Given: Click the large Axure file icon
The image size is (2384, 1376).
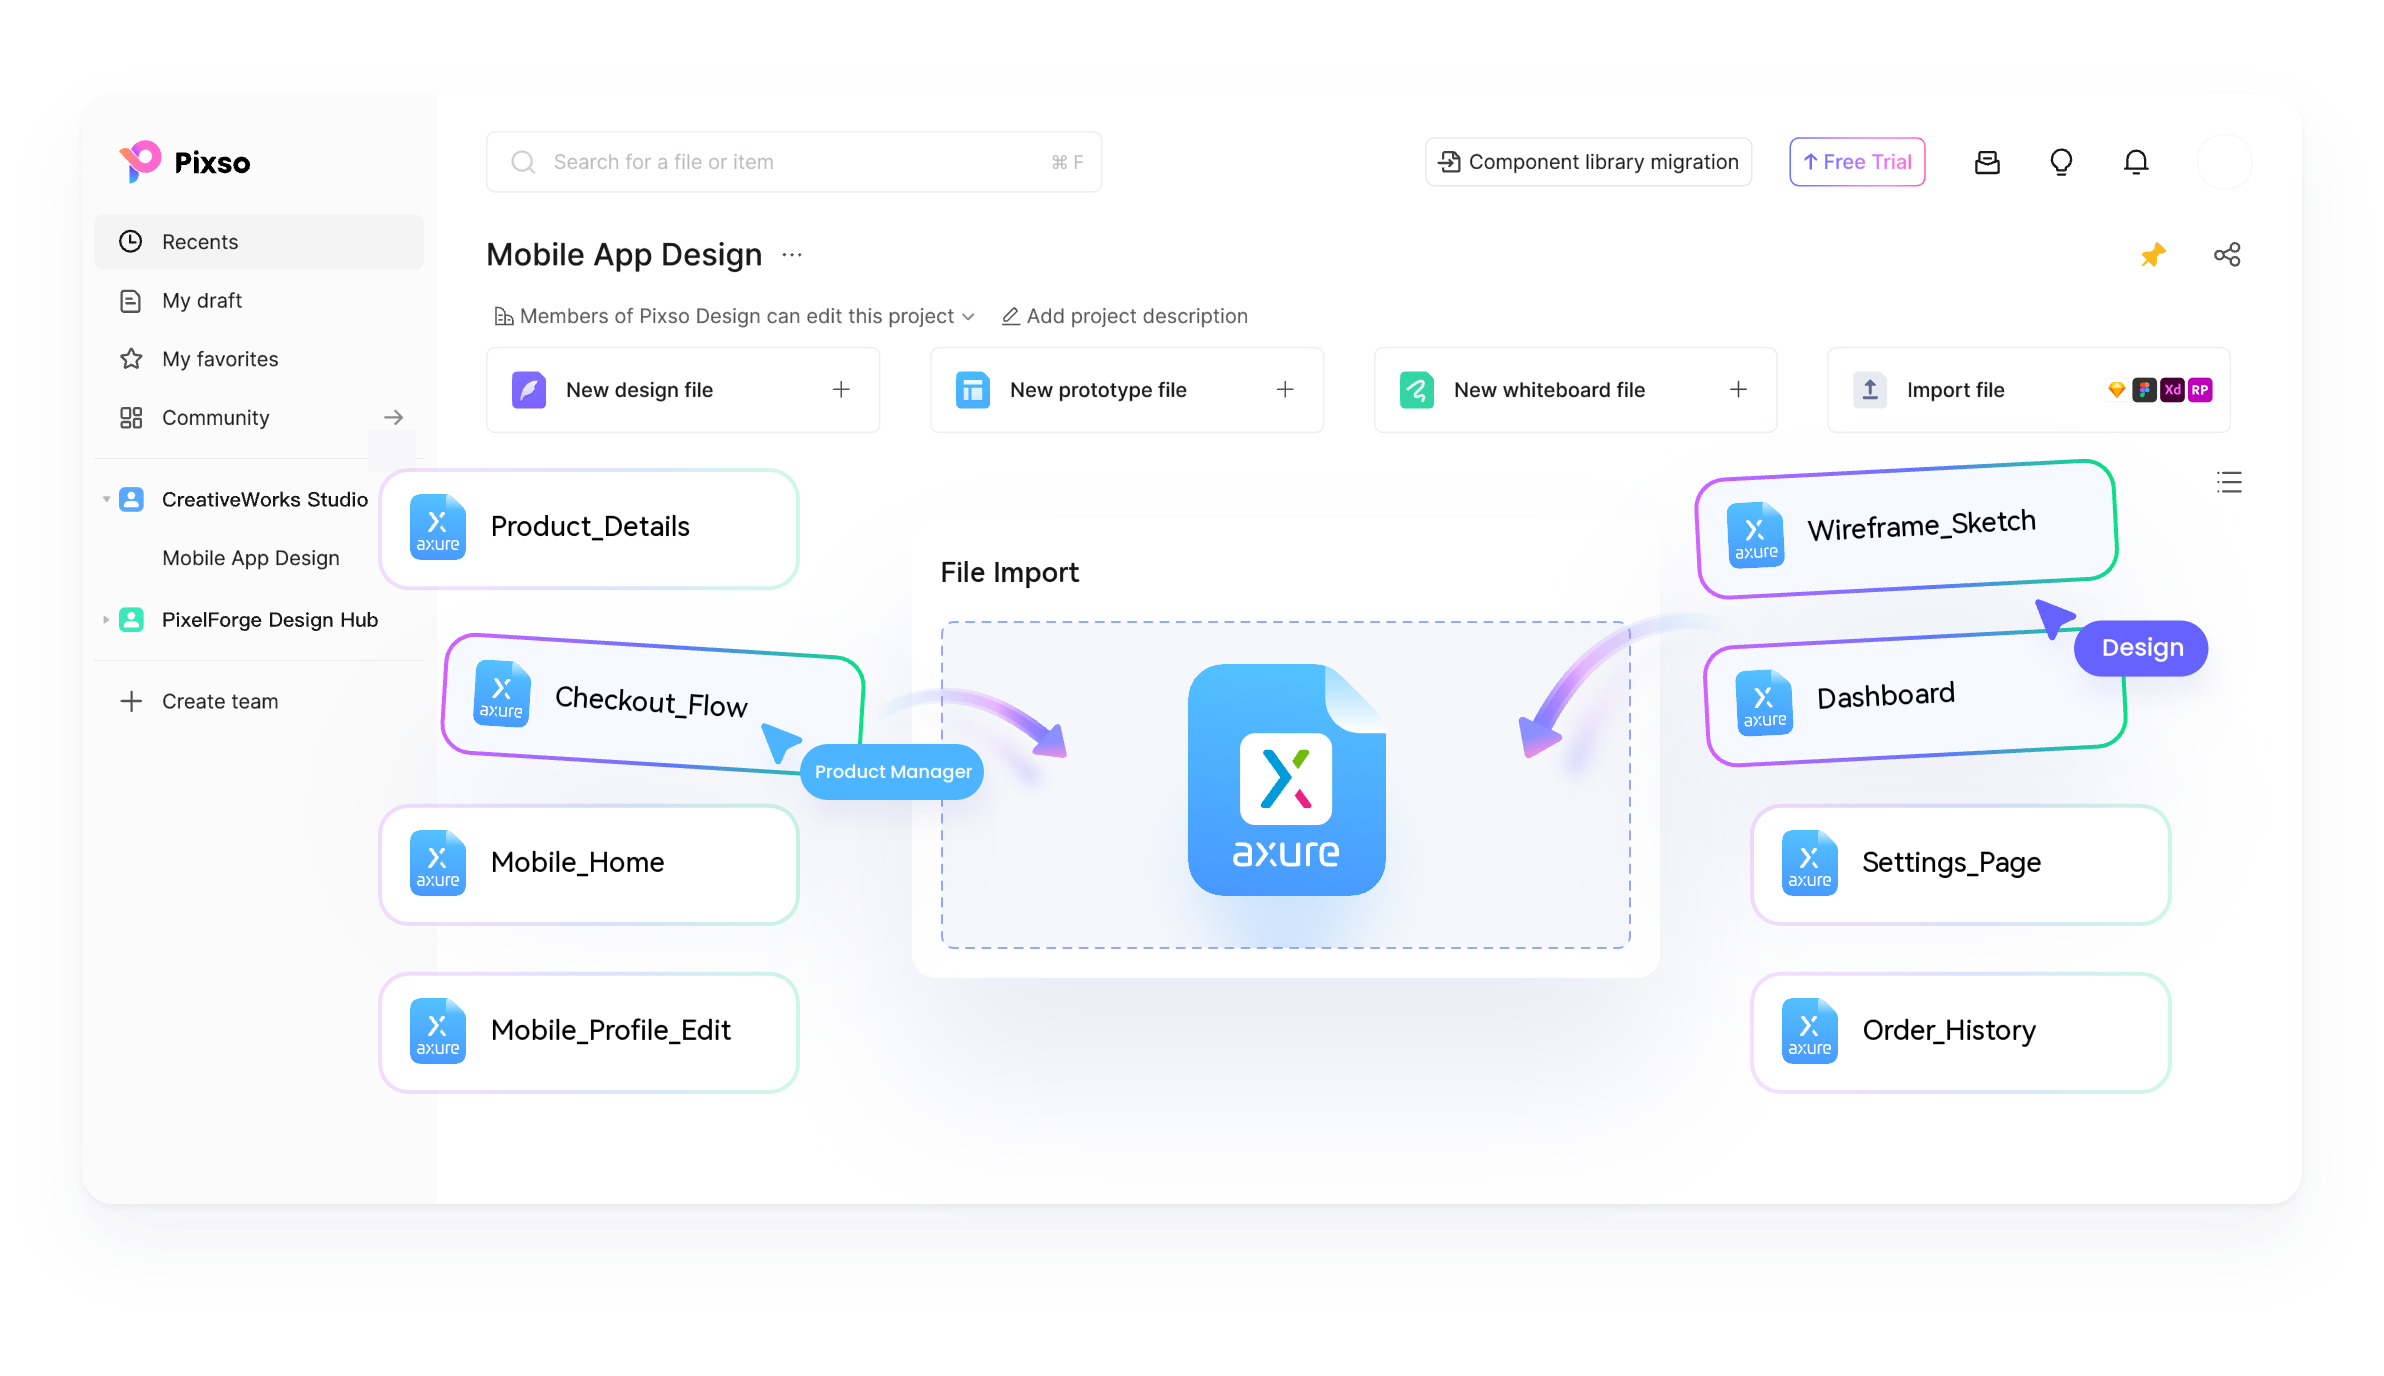Looking at the screenshot, I should click(1286, 779).
